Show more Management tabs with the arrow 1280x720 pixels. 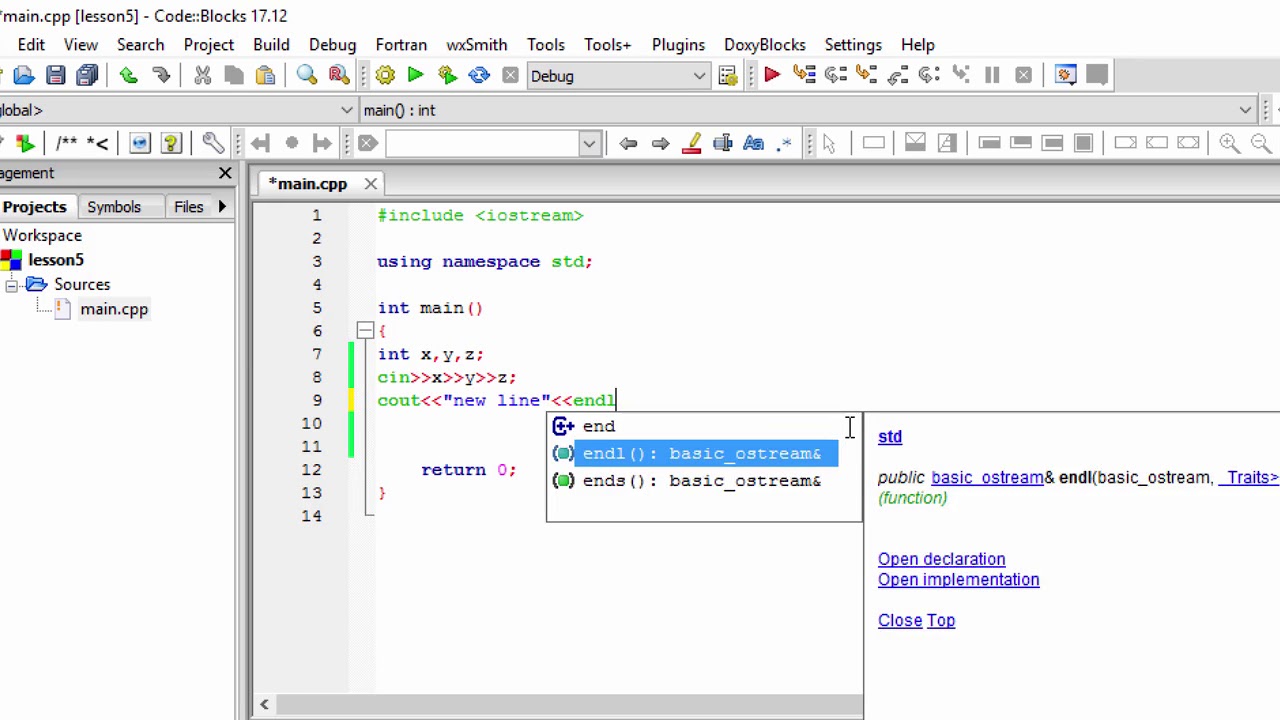(222, 207)
